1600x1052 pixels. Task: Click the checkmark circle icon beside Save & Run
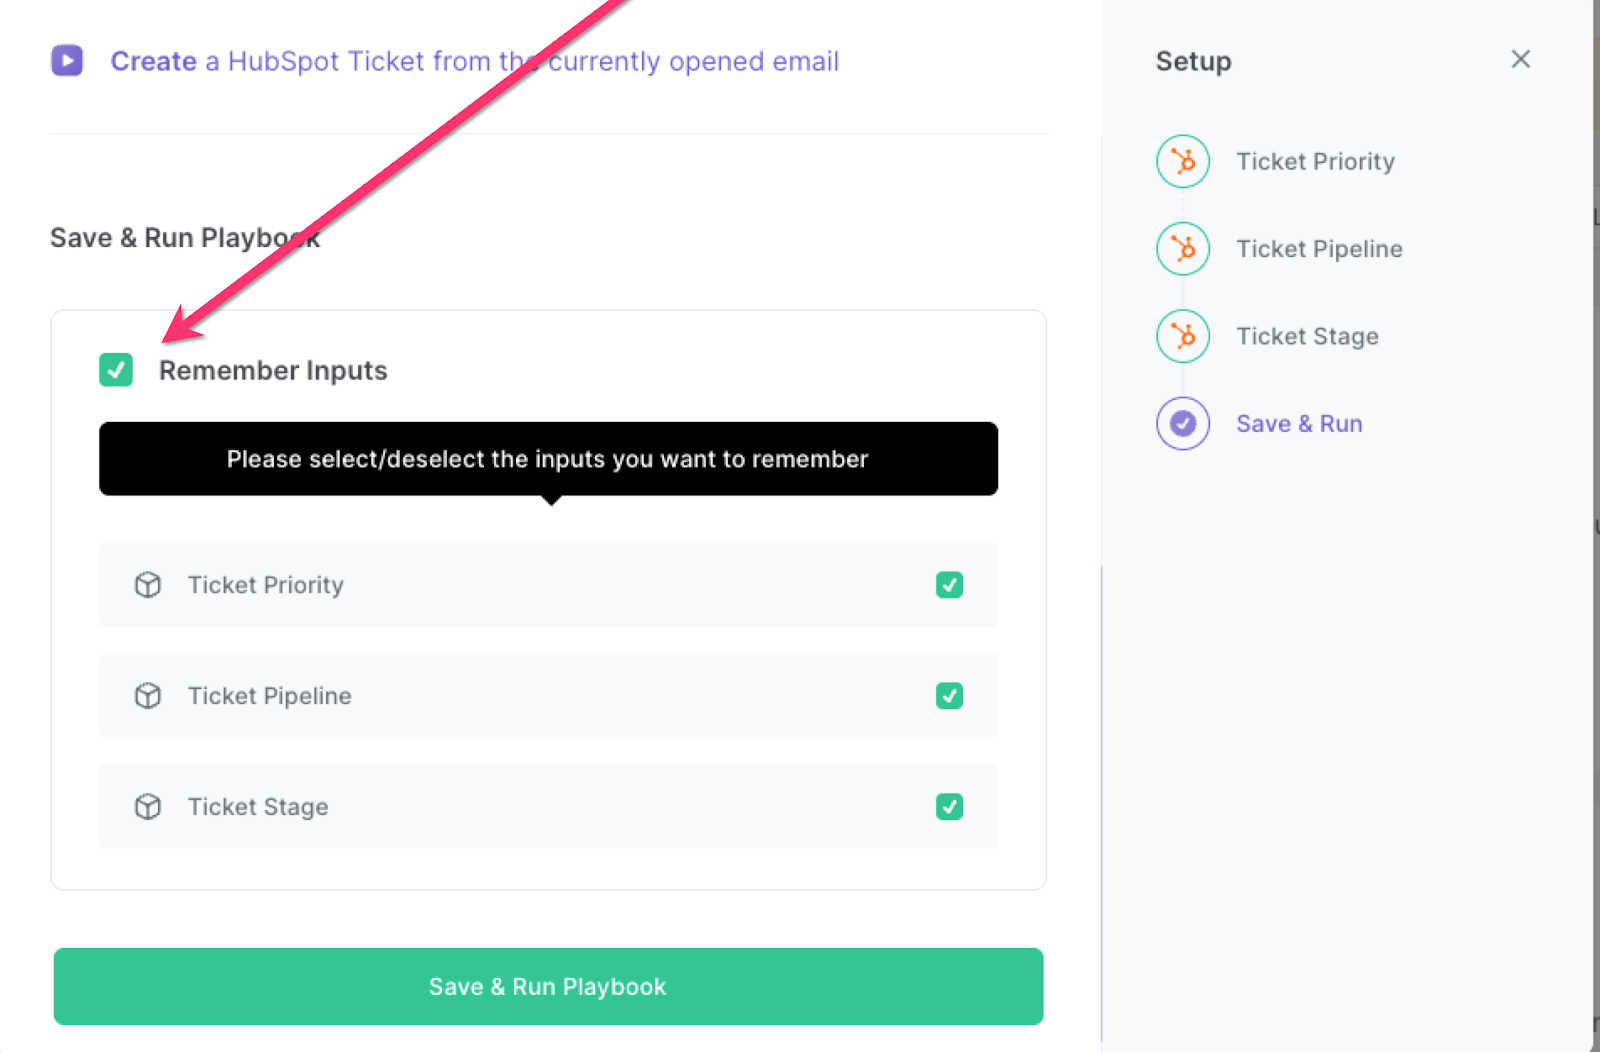[x=1182, y=423]
